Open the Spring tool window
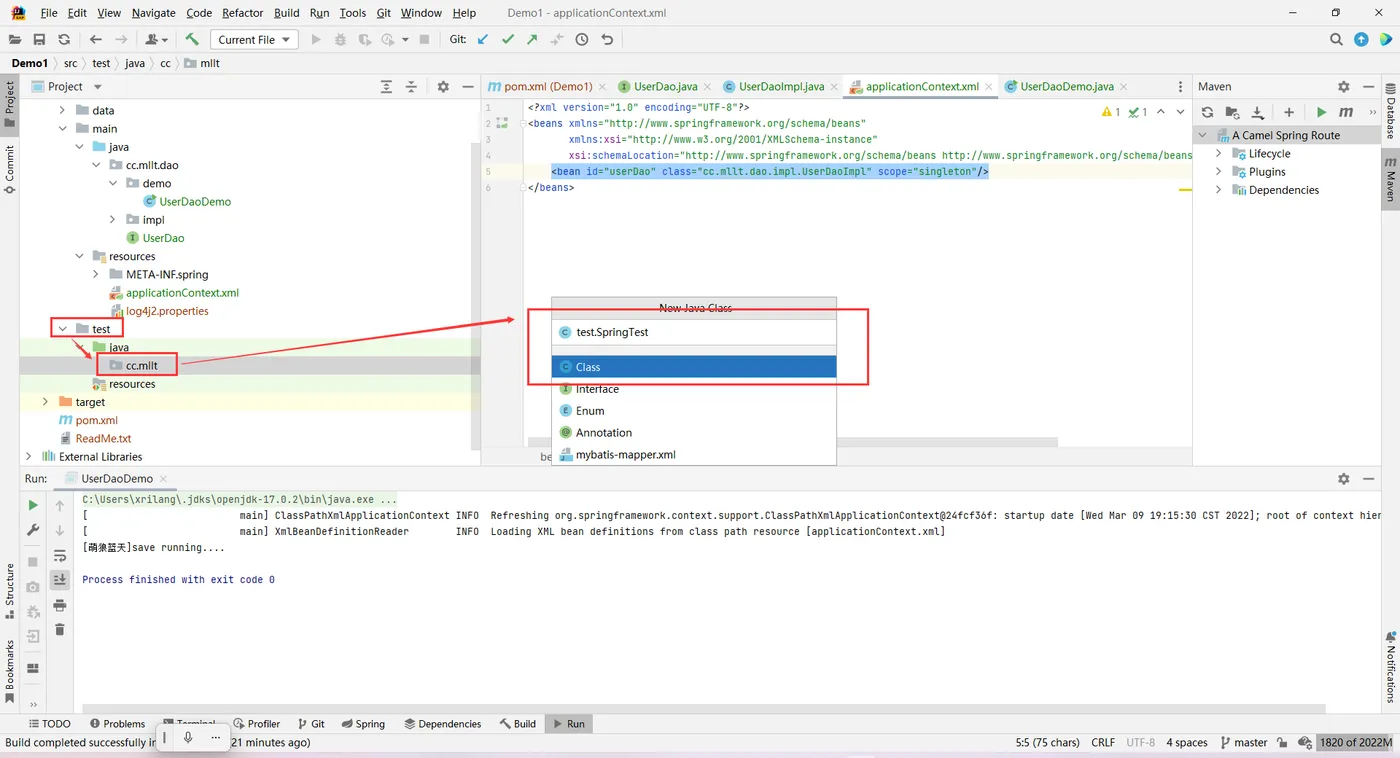This screenshot has height=758, width=1400. coord(362,723)
